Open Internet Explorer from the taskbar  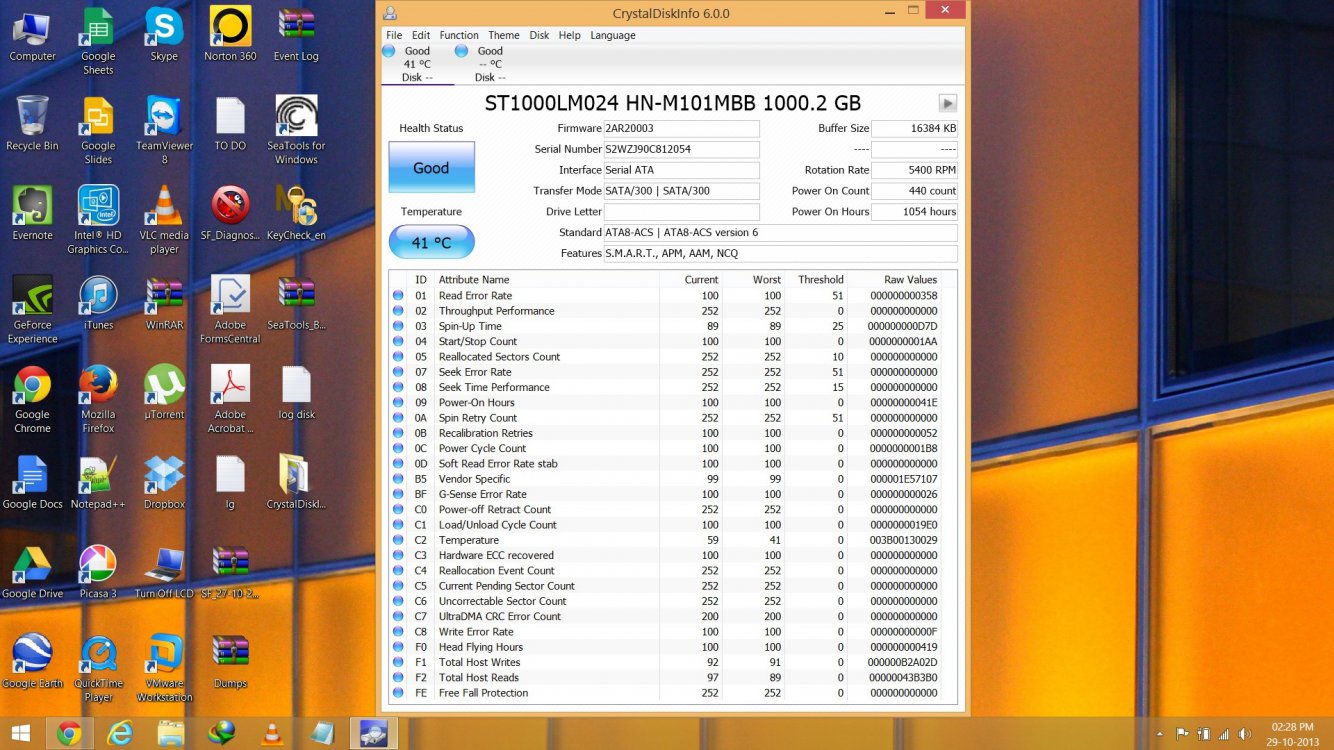point(120,734)
